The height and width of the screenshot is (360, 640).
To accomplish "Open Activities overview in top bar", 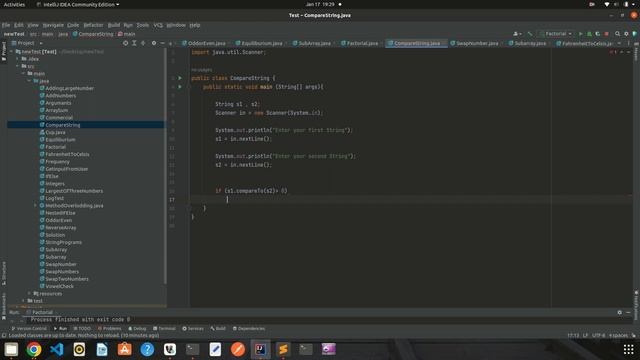I will (x=14, y=4).
